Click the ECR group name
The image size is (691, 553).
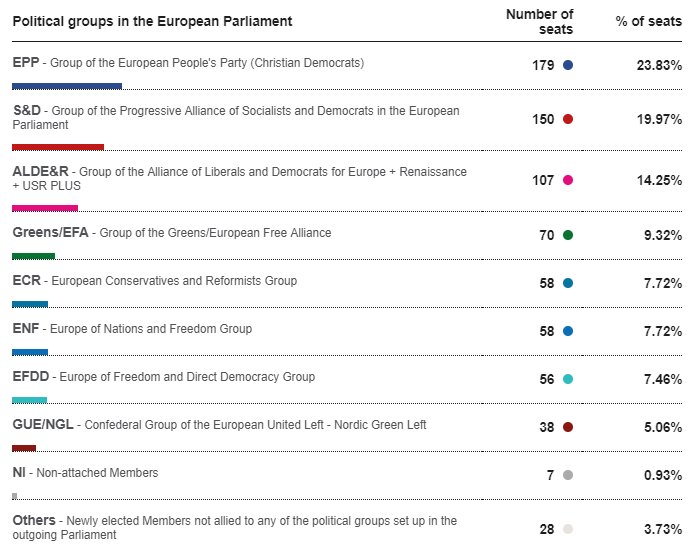pos(26,280)
